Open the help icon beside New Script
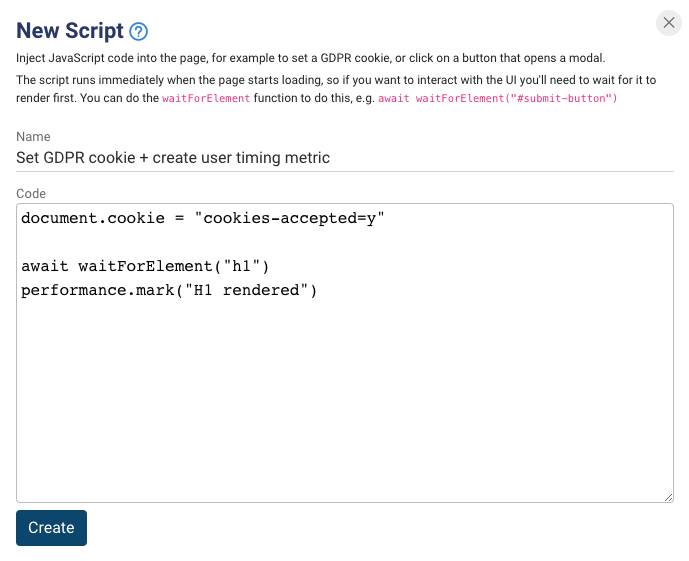The height and width of the screenshot is (561, 689). click(x=138, y=32)
